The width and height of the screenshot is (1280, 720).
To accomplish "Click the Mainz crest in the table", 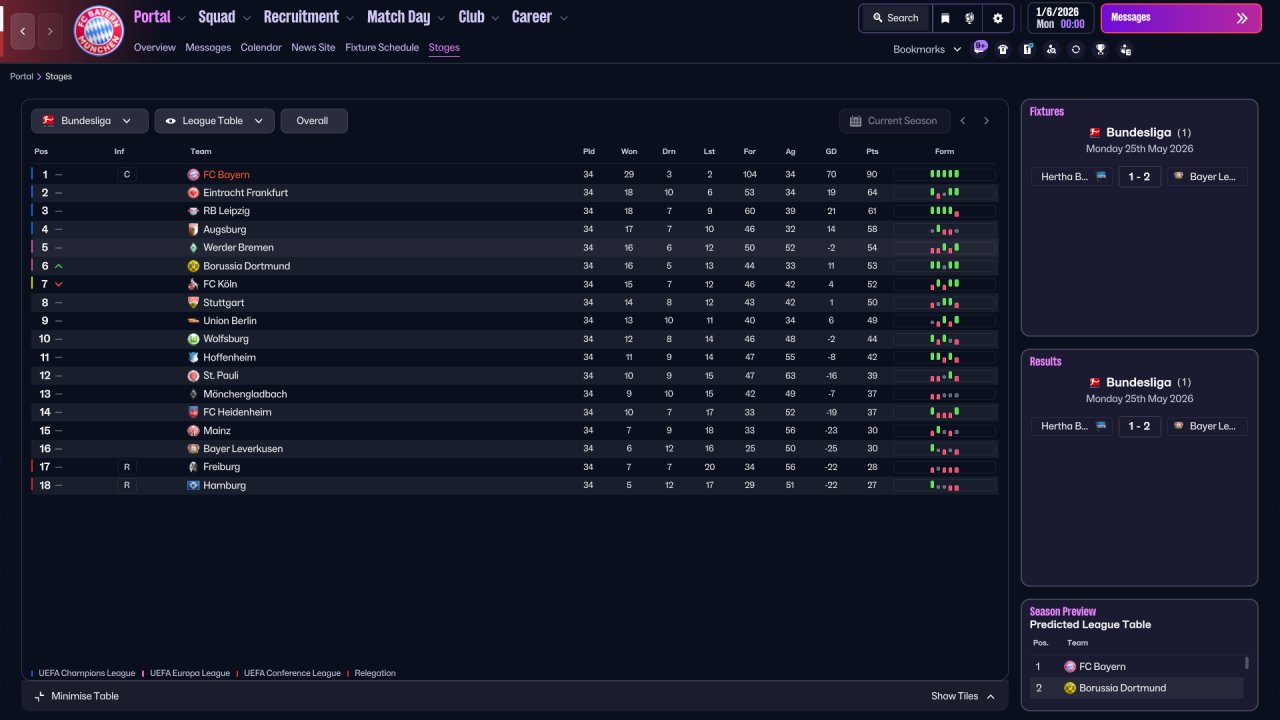I will point(193,431).
